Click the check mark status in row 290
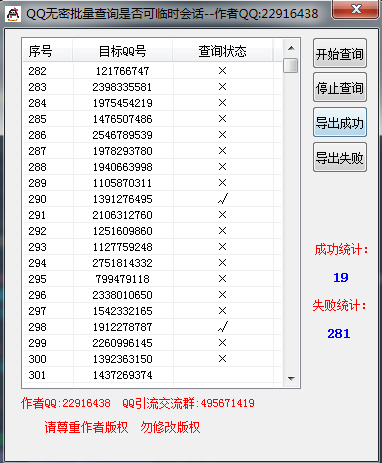The height and width of the screenshot is (463, 382). tap(223, 199)
